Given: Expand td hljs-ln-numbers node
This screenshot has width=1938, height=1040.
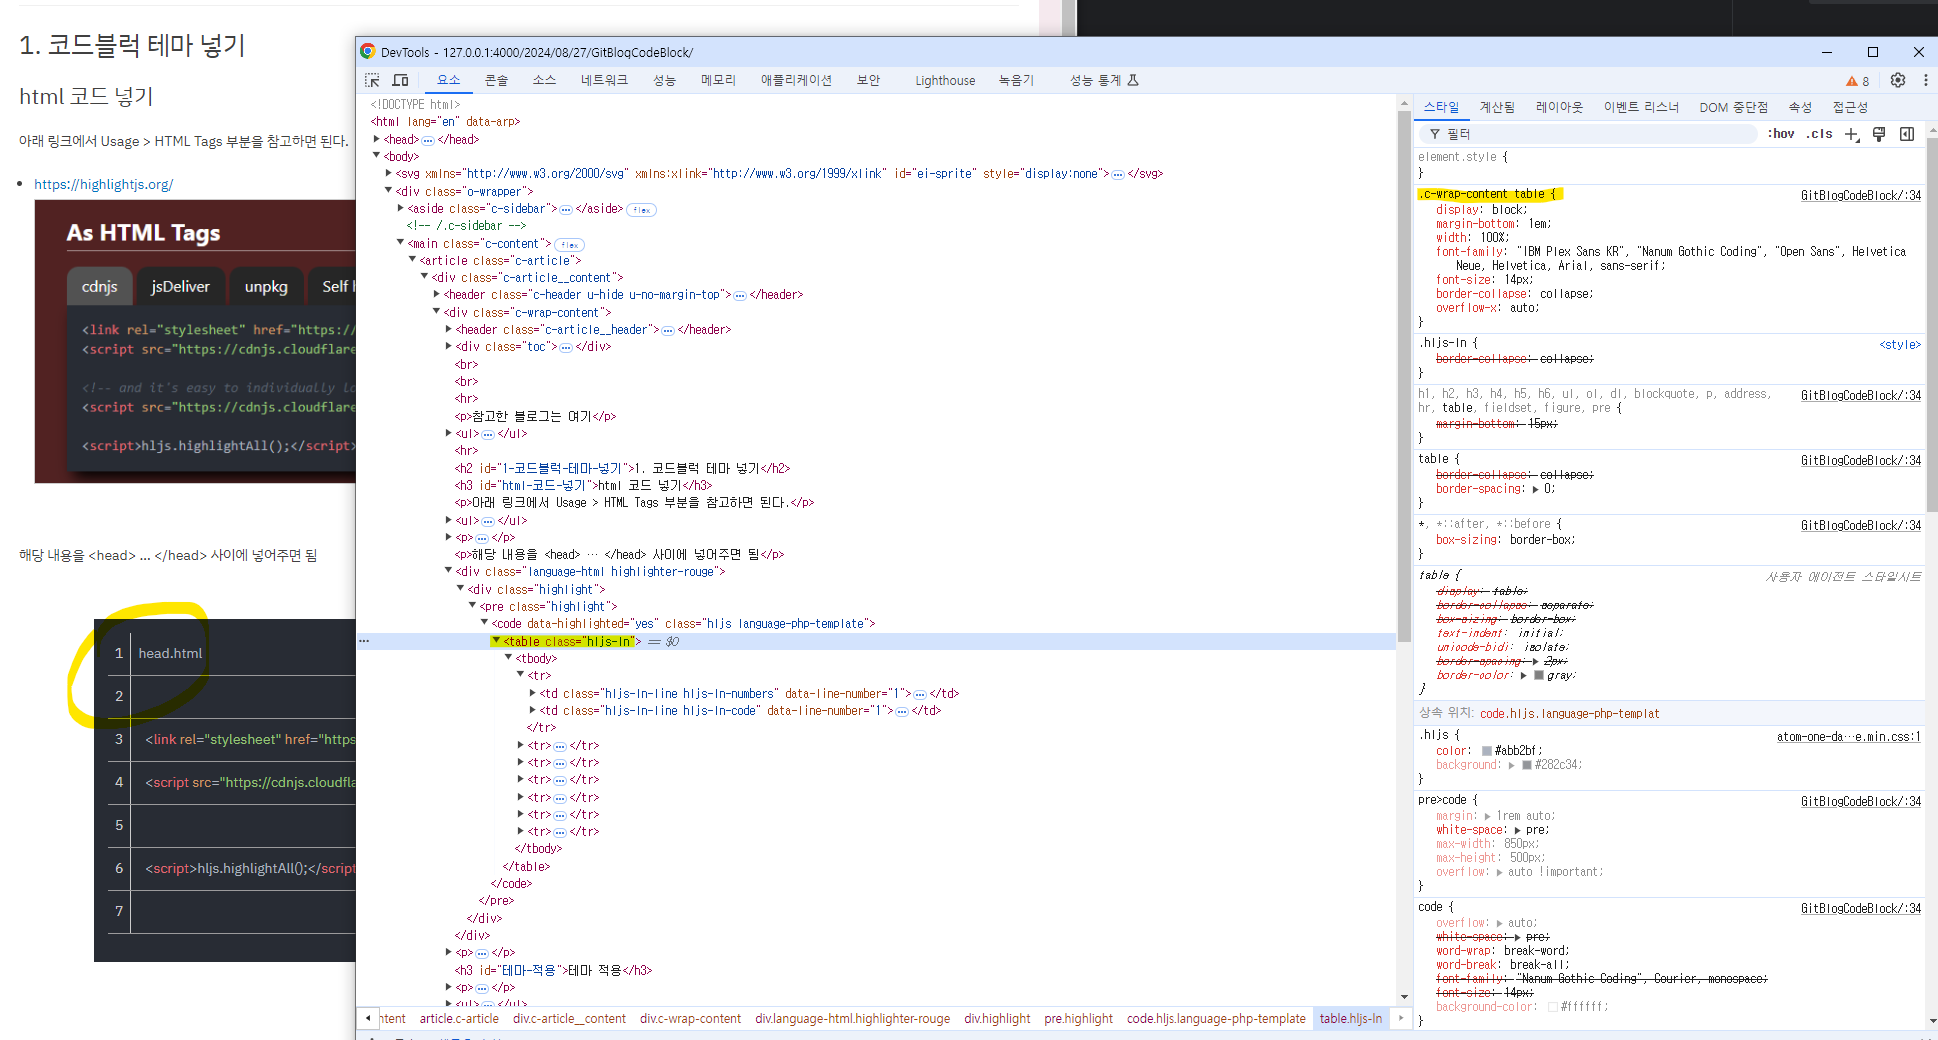Looking at the screenshot, I should click(x=533, y=693).
